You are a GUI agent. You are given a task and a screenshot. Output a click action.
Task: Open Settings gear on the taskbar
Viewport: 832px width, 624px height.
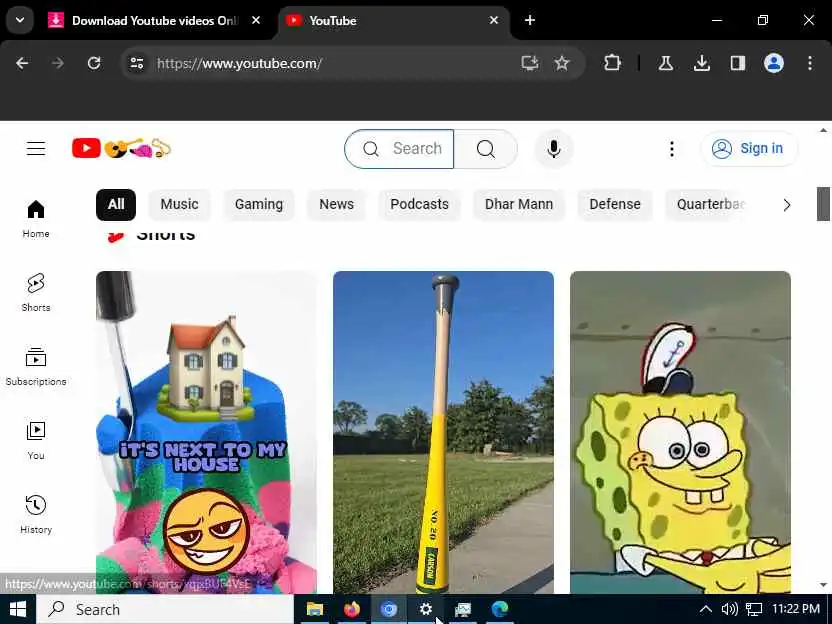pyautogui.click(x=426, y=609)
